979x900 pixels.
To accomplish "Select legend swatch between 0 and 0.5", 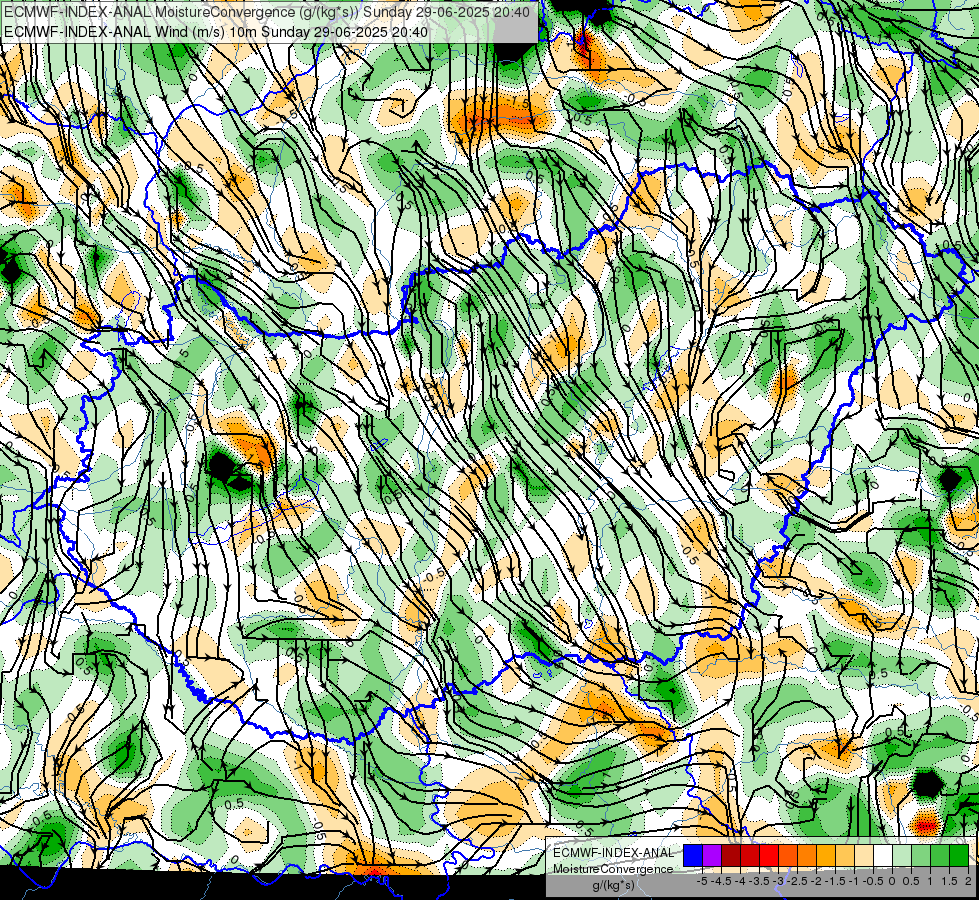I will pyautogui.click(x=902, y=855).
